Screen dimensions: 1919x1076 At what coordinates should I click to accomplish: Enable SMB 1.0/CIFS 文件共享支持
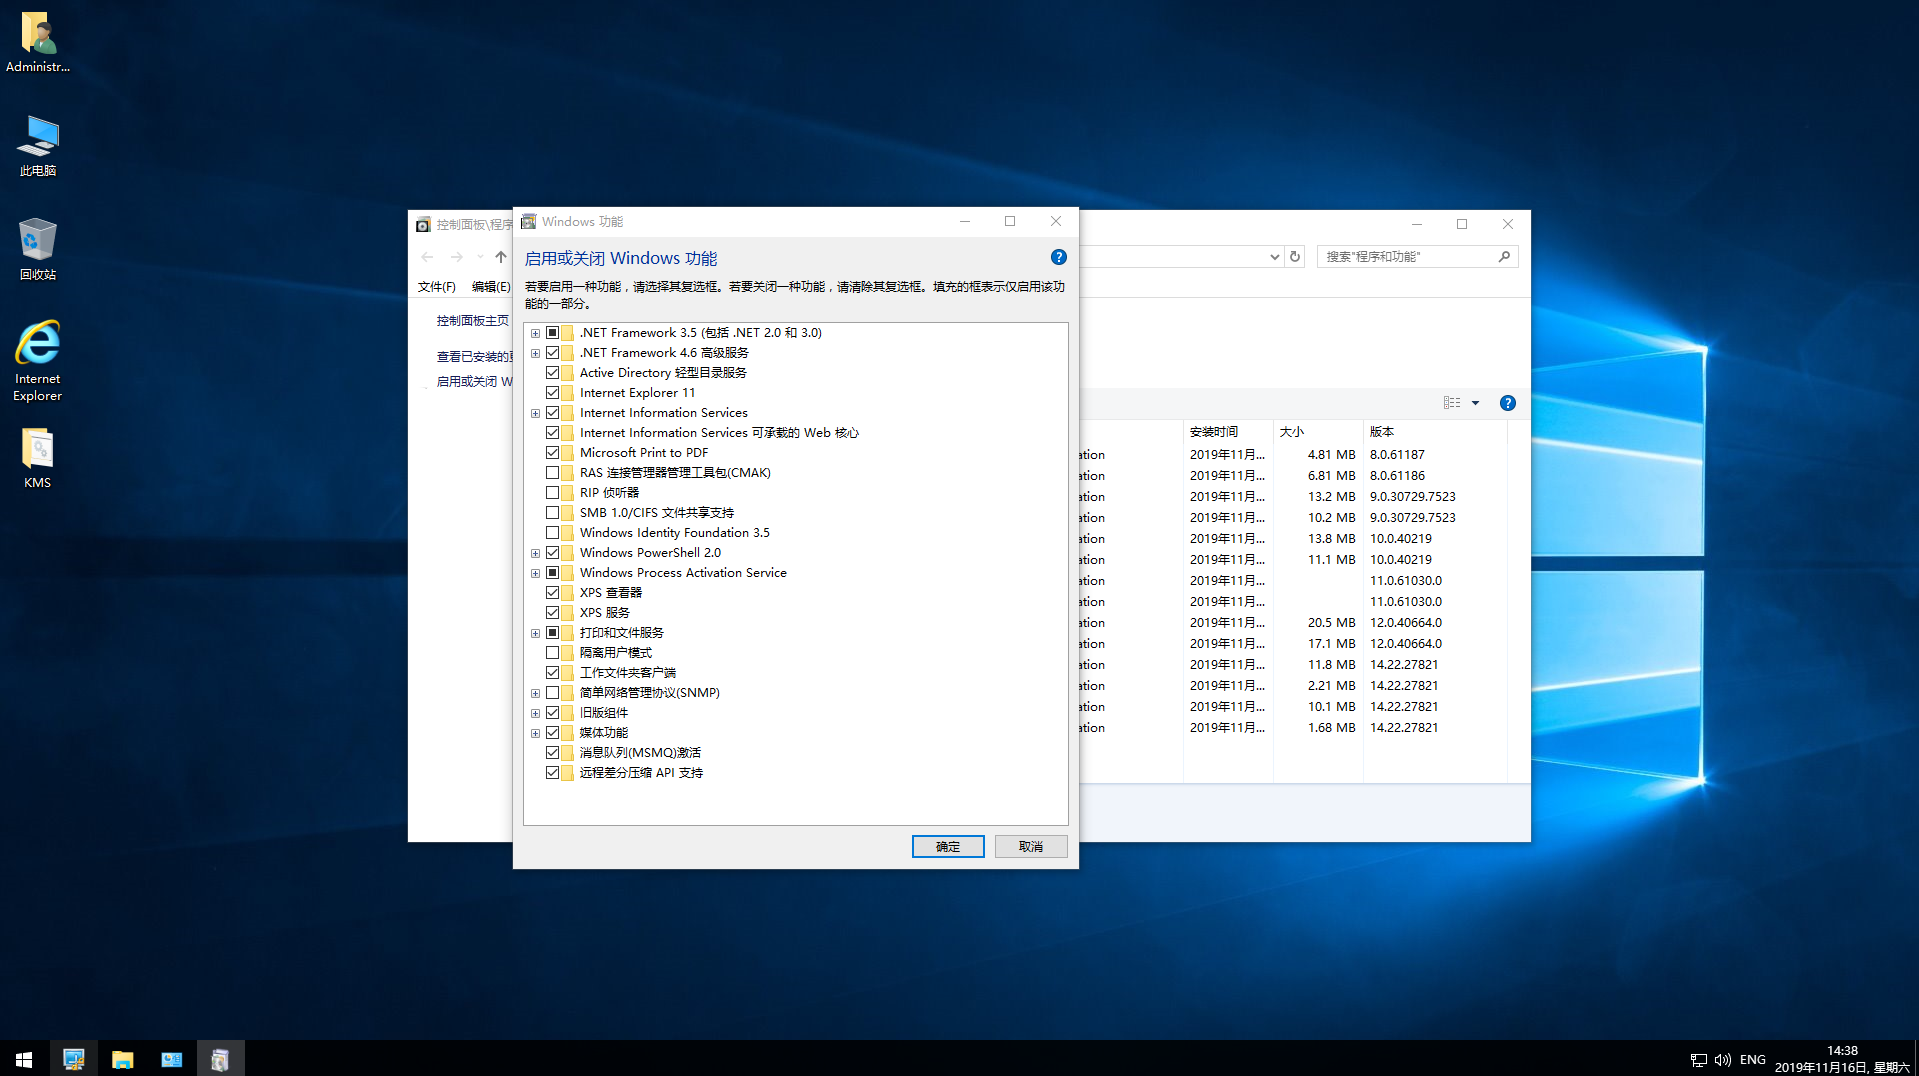click(x=552, y=513)
